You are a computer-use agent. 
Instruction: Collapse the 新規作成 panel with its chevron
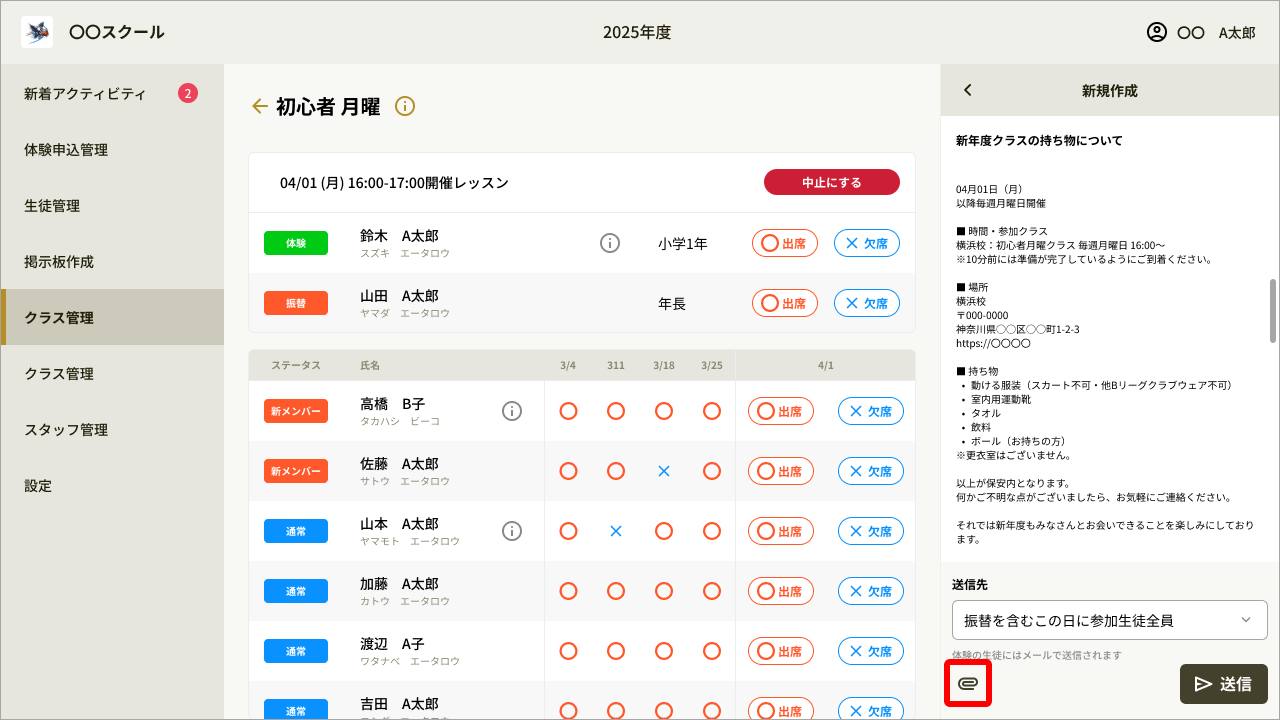click(x=967, y=89)
